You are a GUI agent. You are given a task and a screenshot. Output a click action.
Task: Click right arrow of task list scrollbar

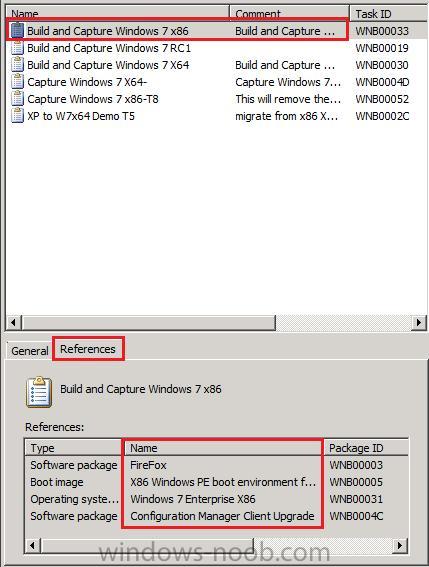click(419, 322)
